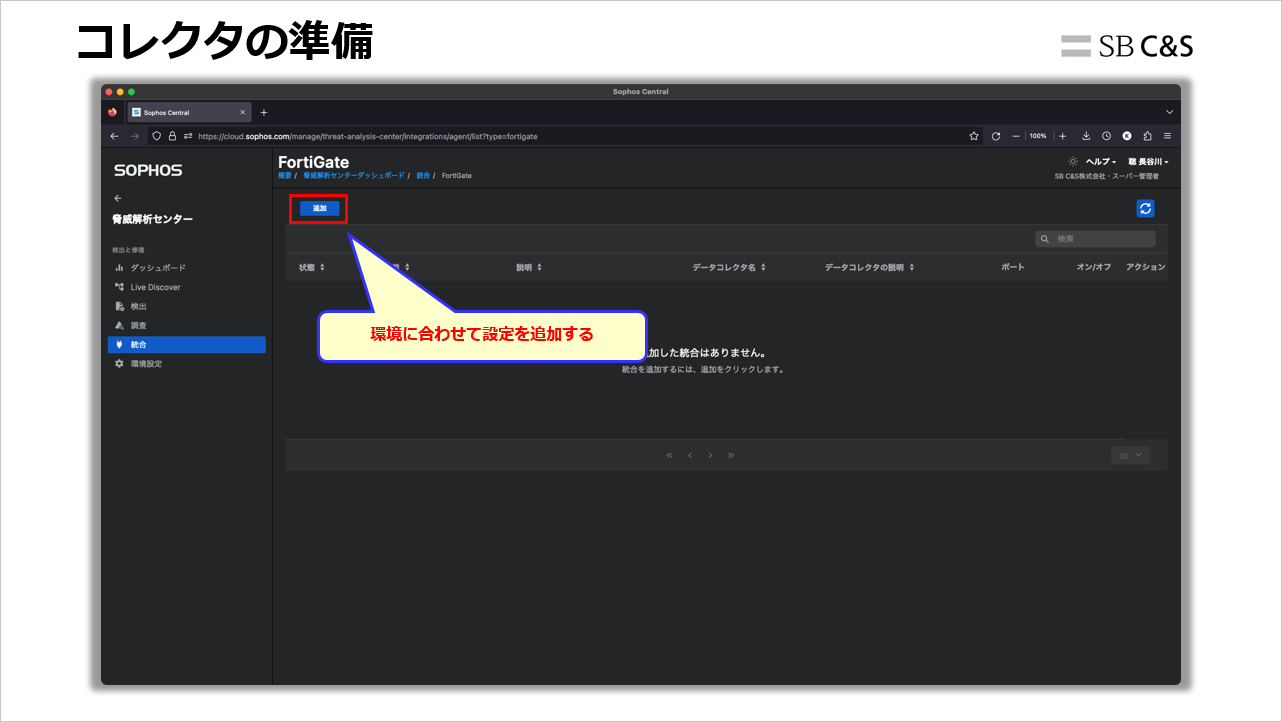
Task: Click the Firefox icon beside tabs
Action: 113,112
